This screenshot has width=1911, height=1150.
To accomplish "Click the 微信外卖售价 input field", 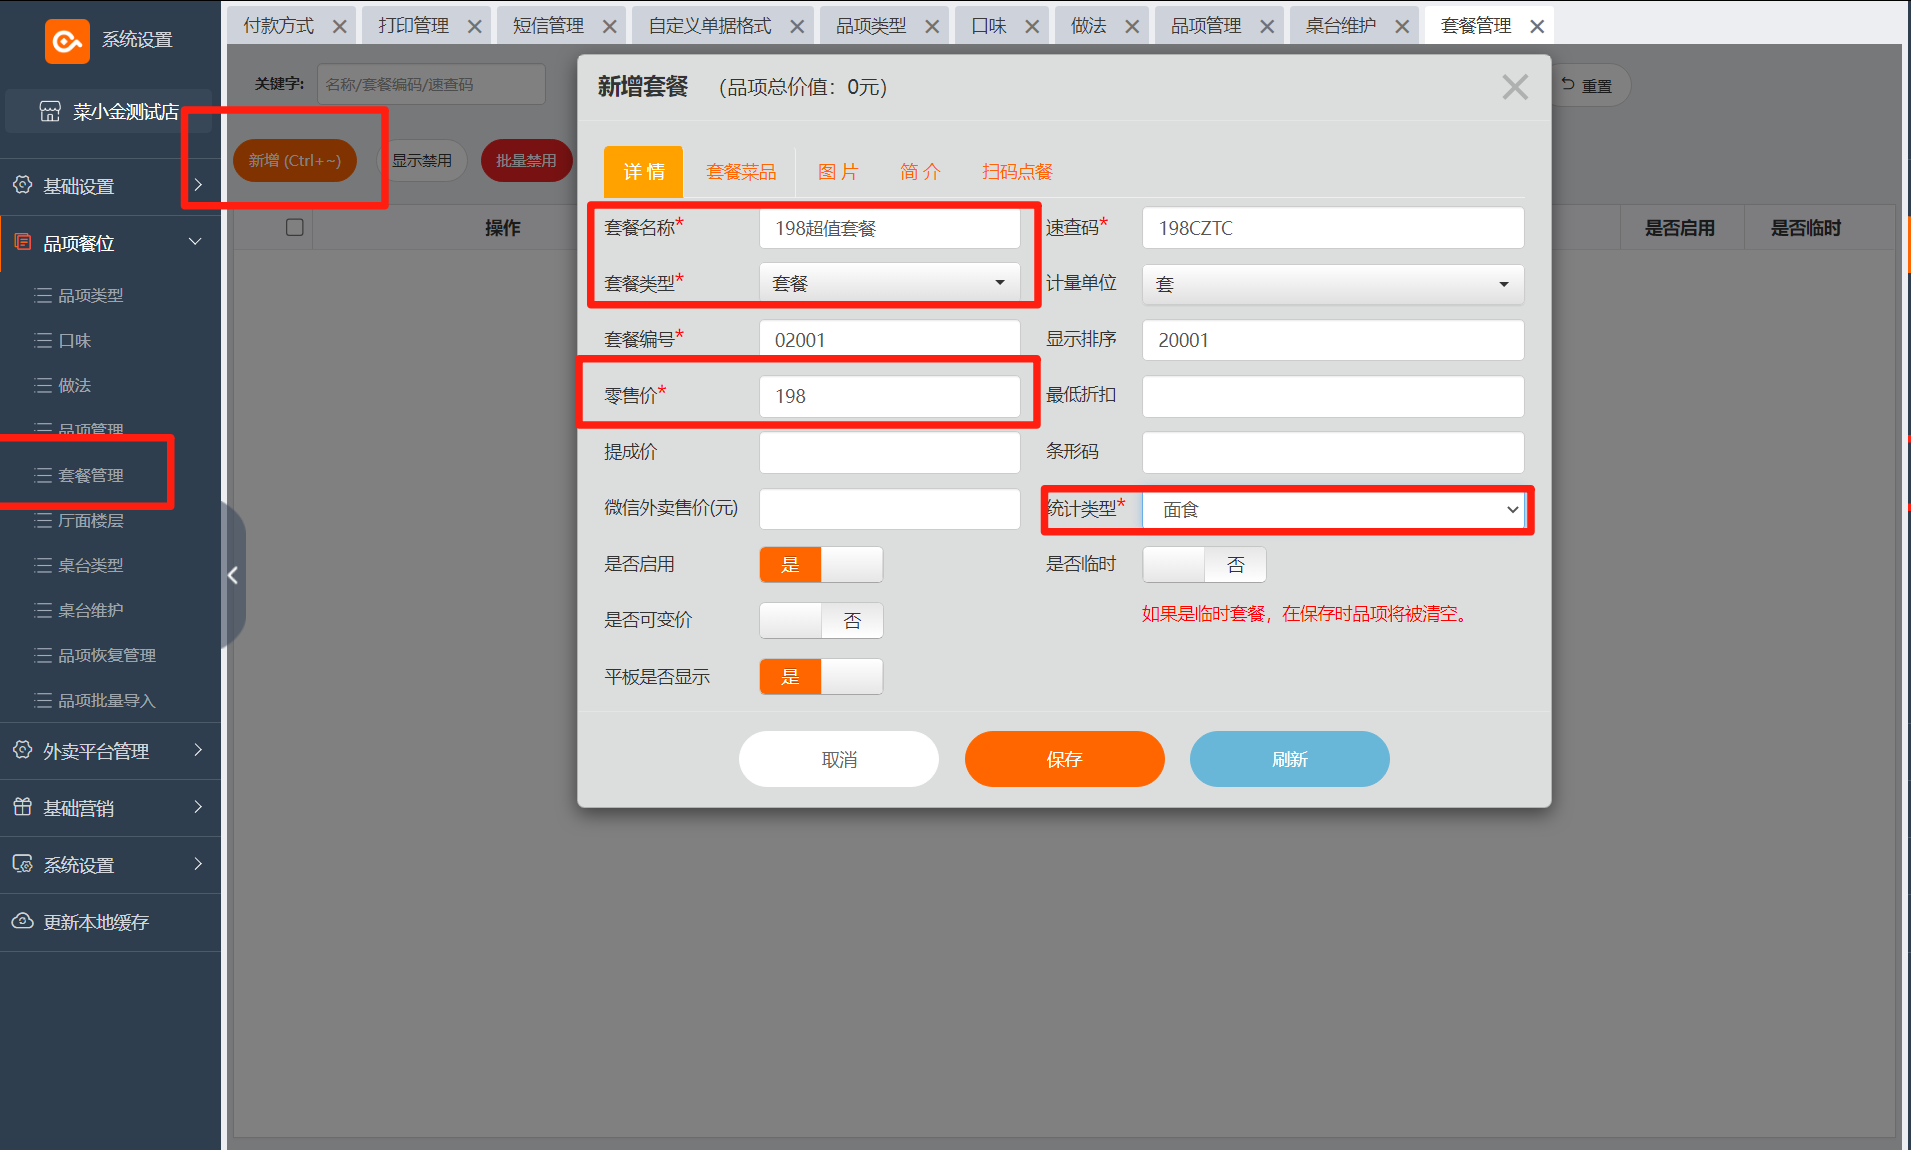I will click(x=889, y=509).
